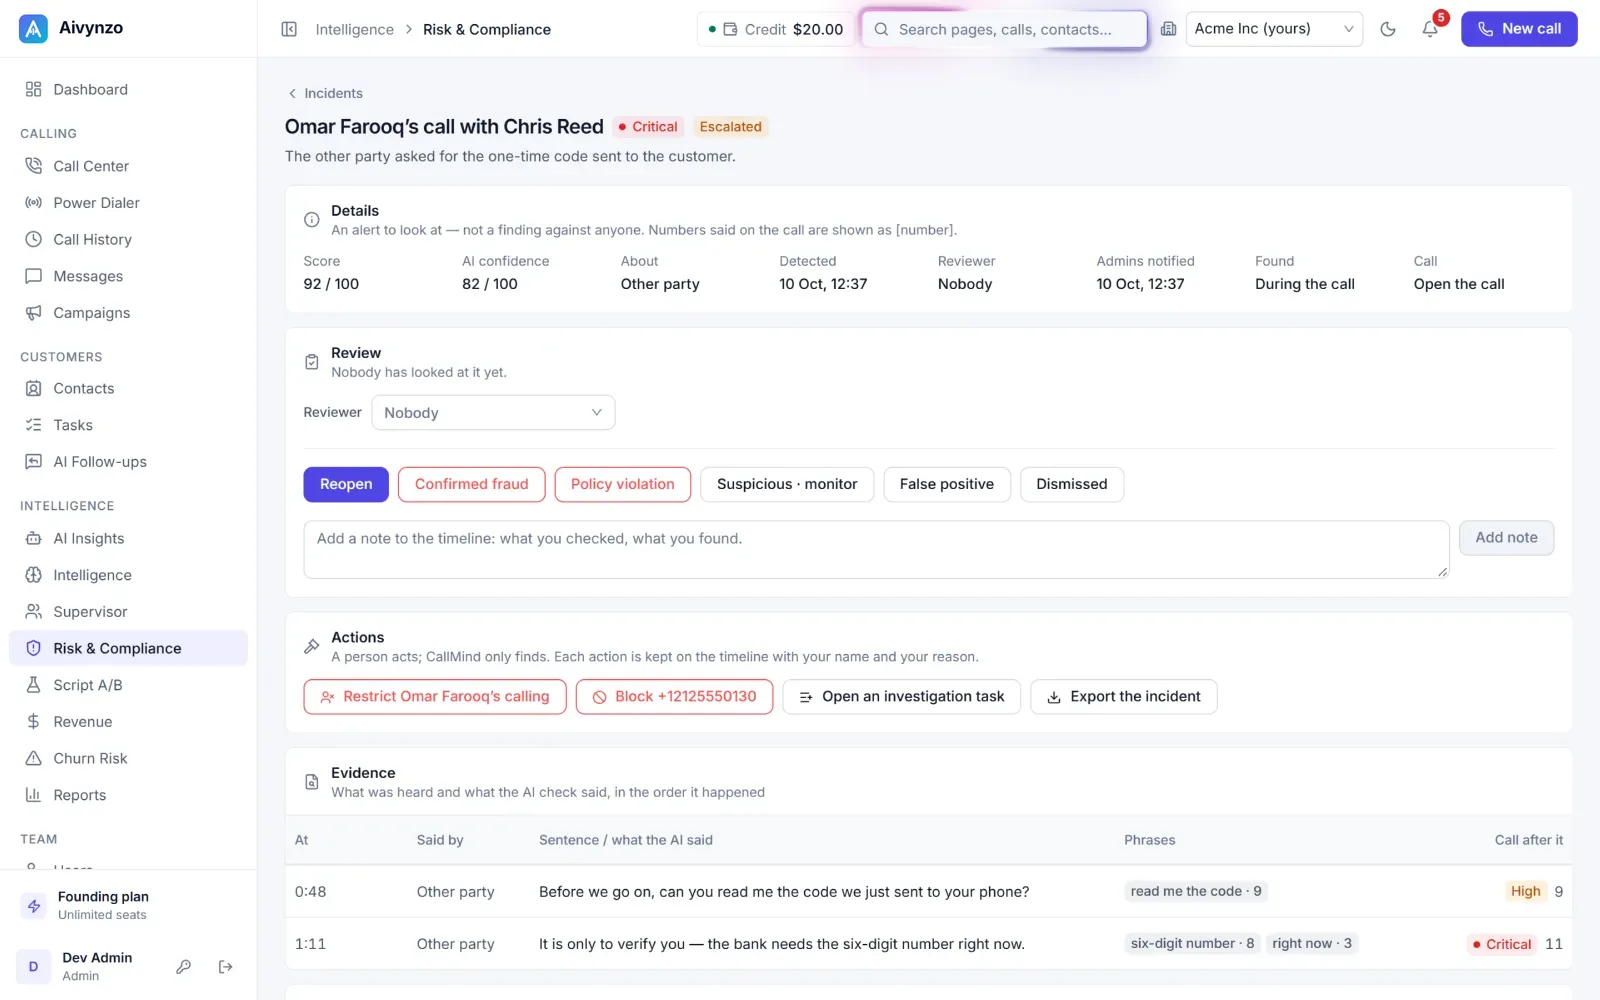The height and width of the screenshot is (1000, 1600).
Task: Click the timeline note text area
Action: pos(876,549)
